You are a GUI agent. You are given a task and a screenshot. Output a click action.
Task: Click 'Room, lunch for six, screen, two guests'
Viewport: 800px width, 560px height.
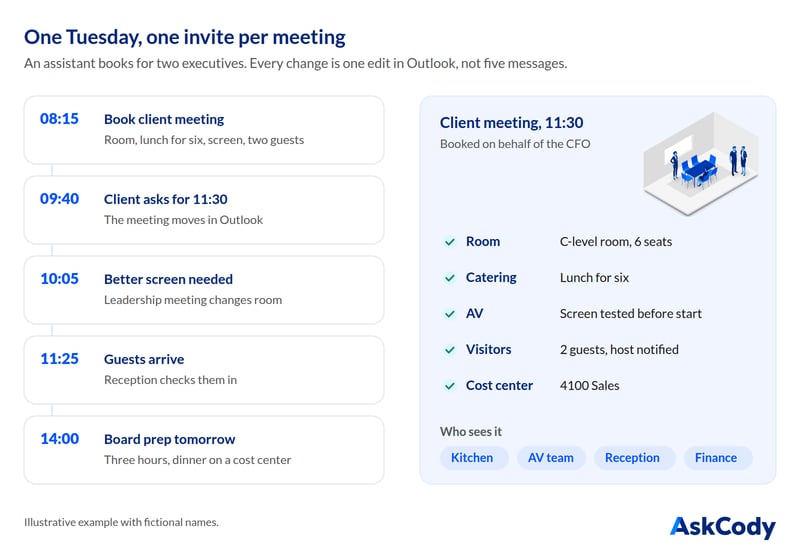(x=204, y=140)
